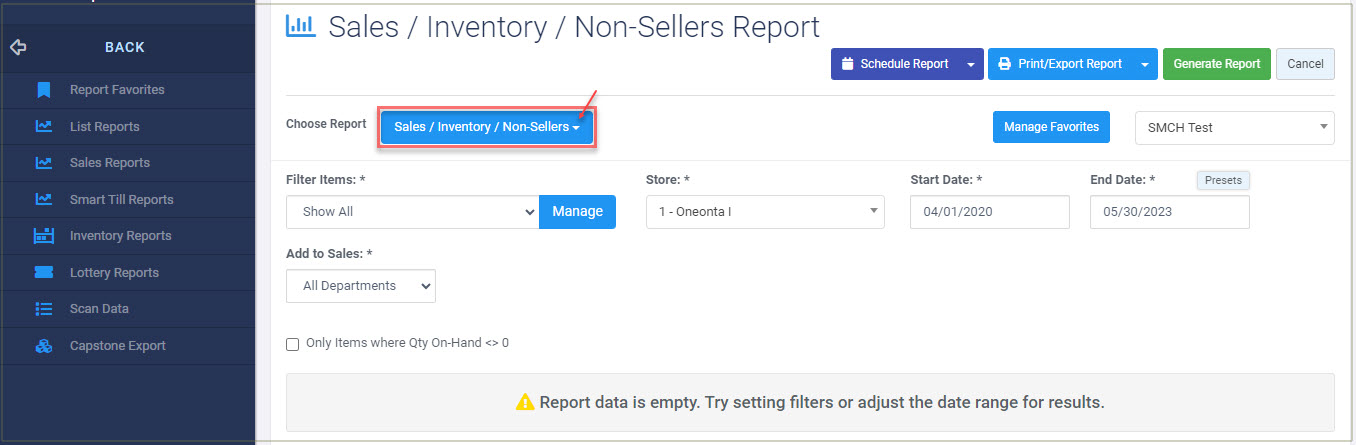Expand the Print/Export Report dropdown arrow
Viewport: 1356px width, 445px height.
(1144, 64)
